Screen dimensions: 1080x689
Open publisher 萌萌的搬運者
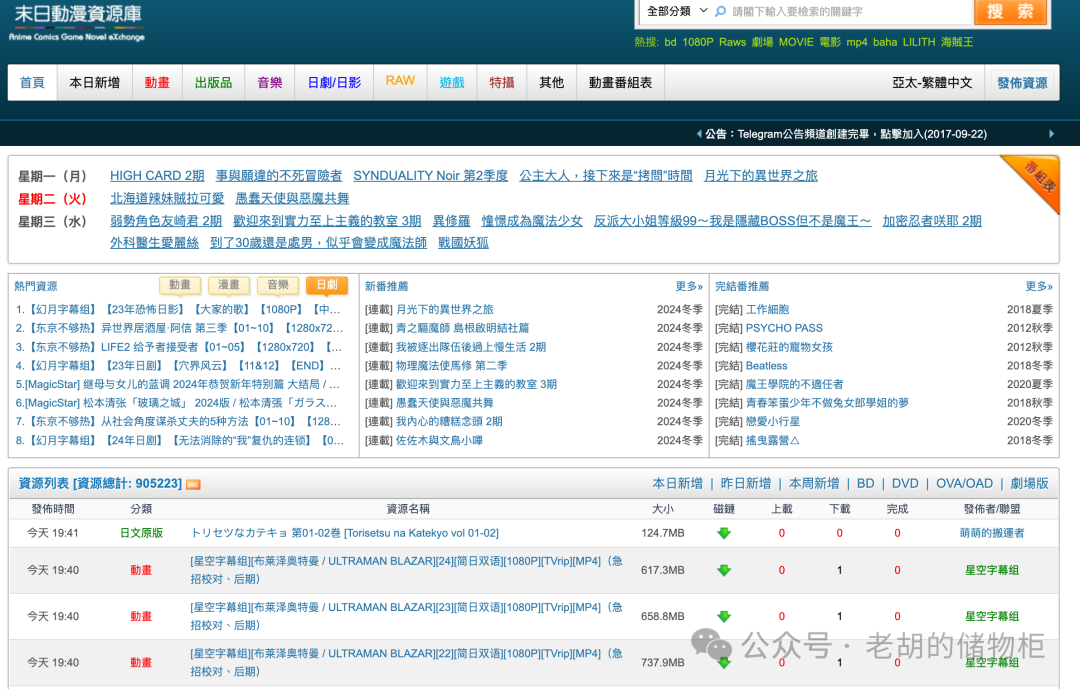pos(992,533)
